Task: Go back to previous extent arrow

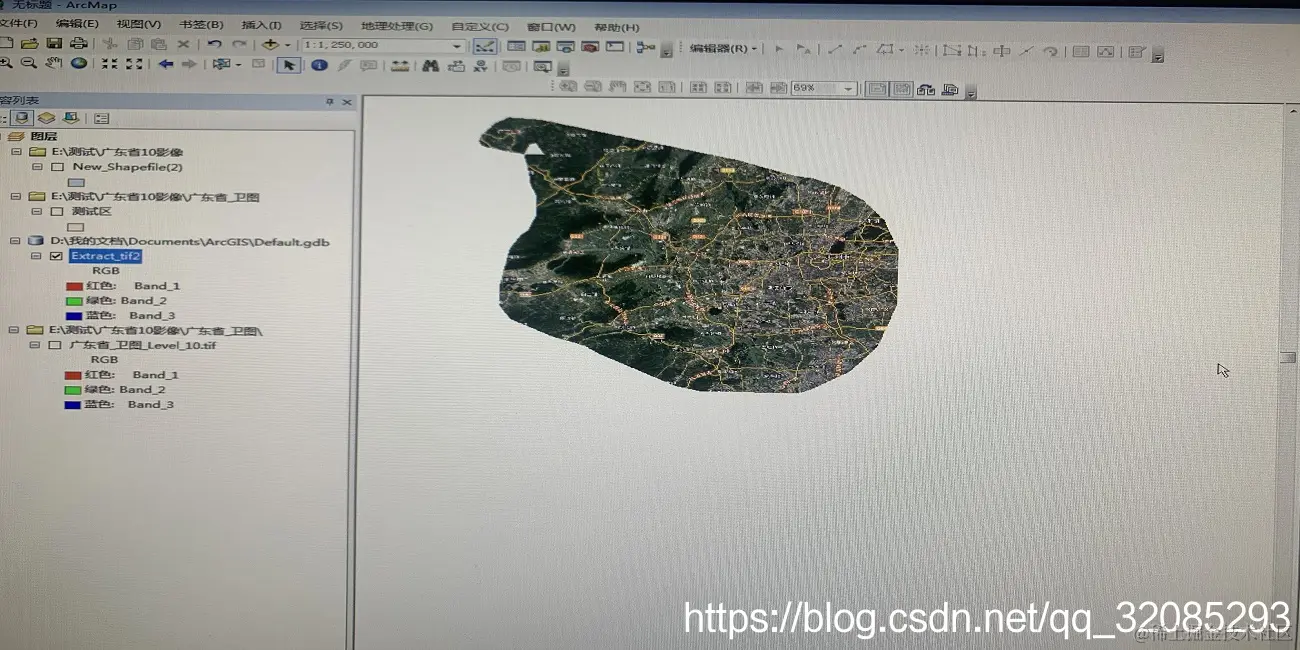Action: click(x=166, y=64)
